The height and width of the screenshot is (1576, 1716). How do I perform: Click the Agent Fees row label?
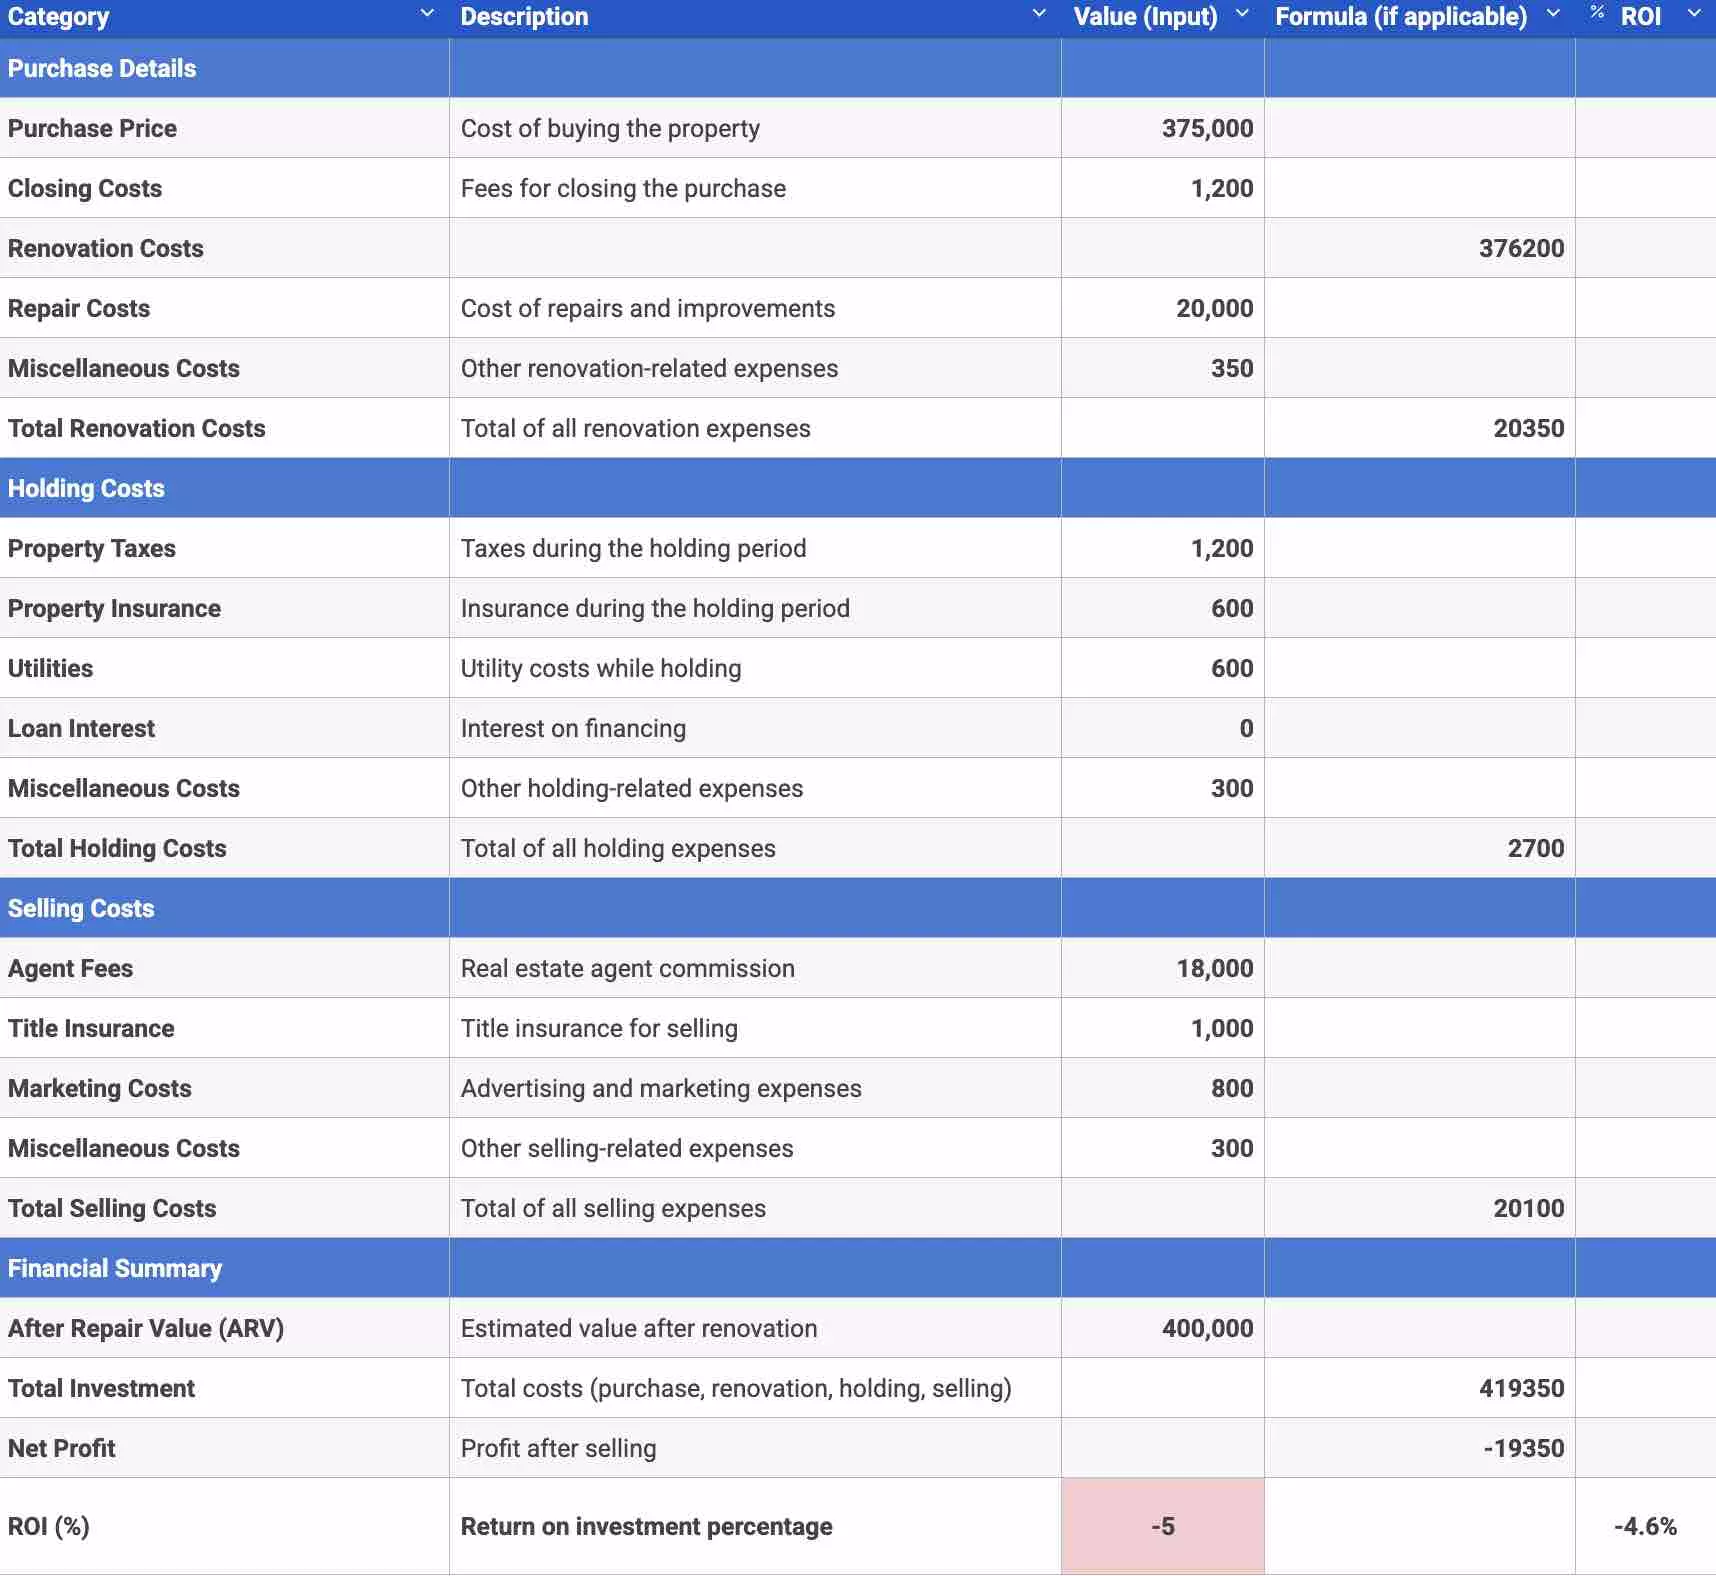tap(70, 968)
